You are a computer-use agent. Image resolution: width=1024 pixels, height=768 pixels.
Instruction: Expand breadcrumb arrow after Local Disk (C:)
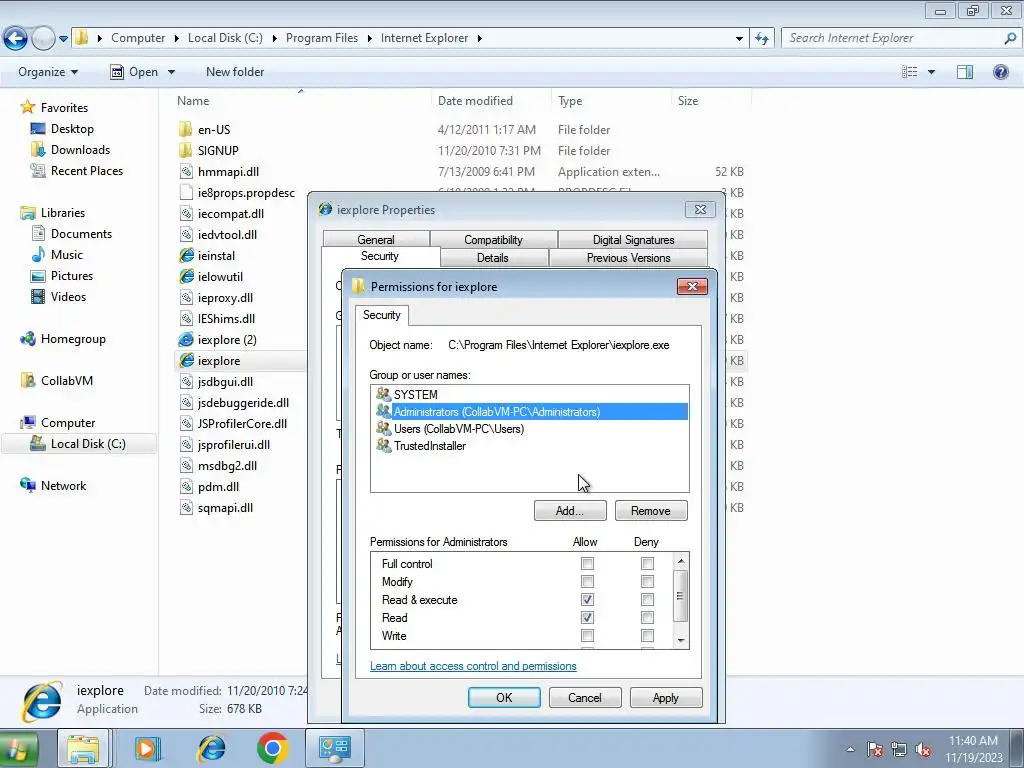(x=274, y=39)
